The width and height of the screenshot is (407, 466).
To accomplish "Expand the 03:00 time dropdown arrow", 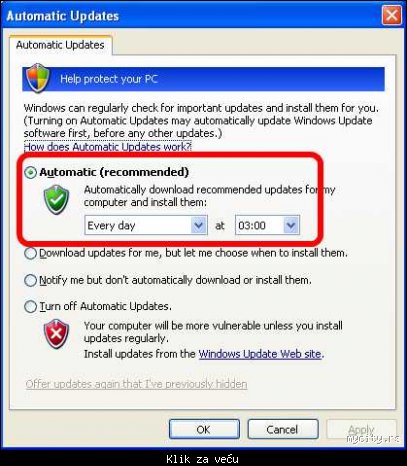I will 291,225.
